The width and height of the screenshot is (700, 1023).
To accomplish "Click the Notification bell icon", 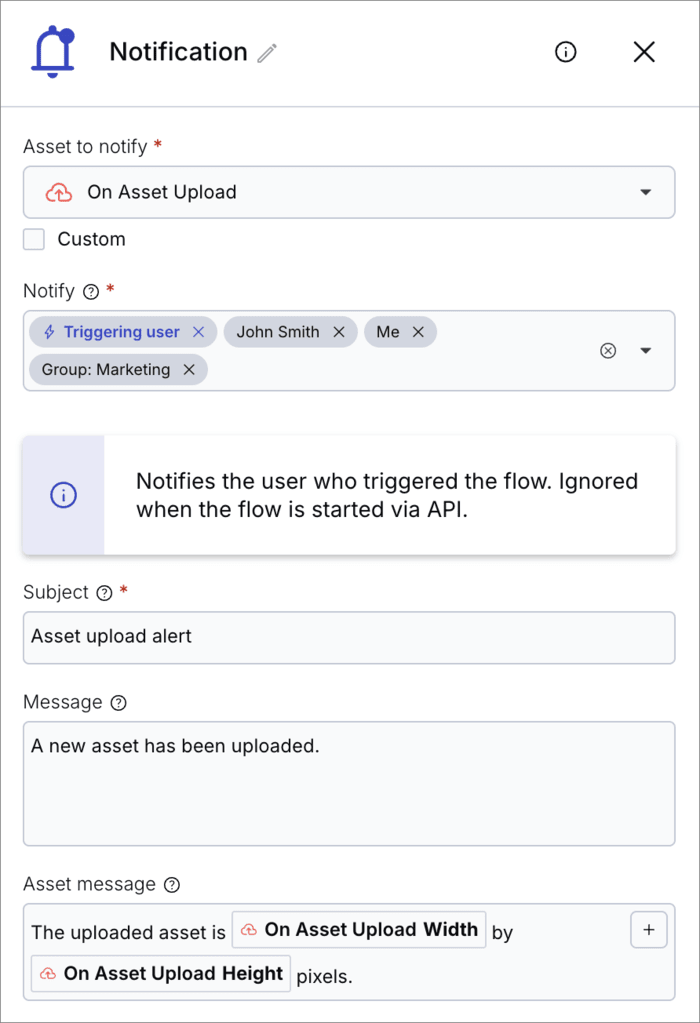I will (x=53, y=52).
